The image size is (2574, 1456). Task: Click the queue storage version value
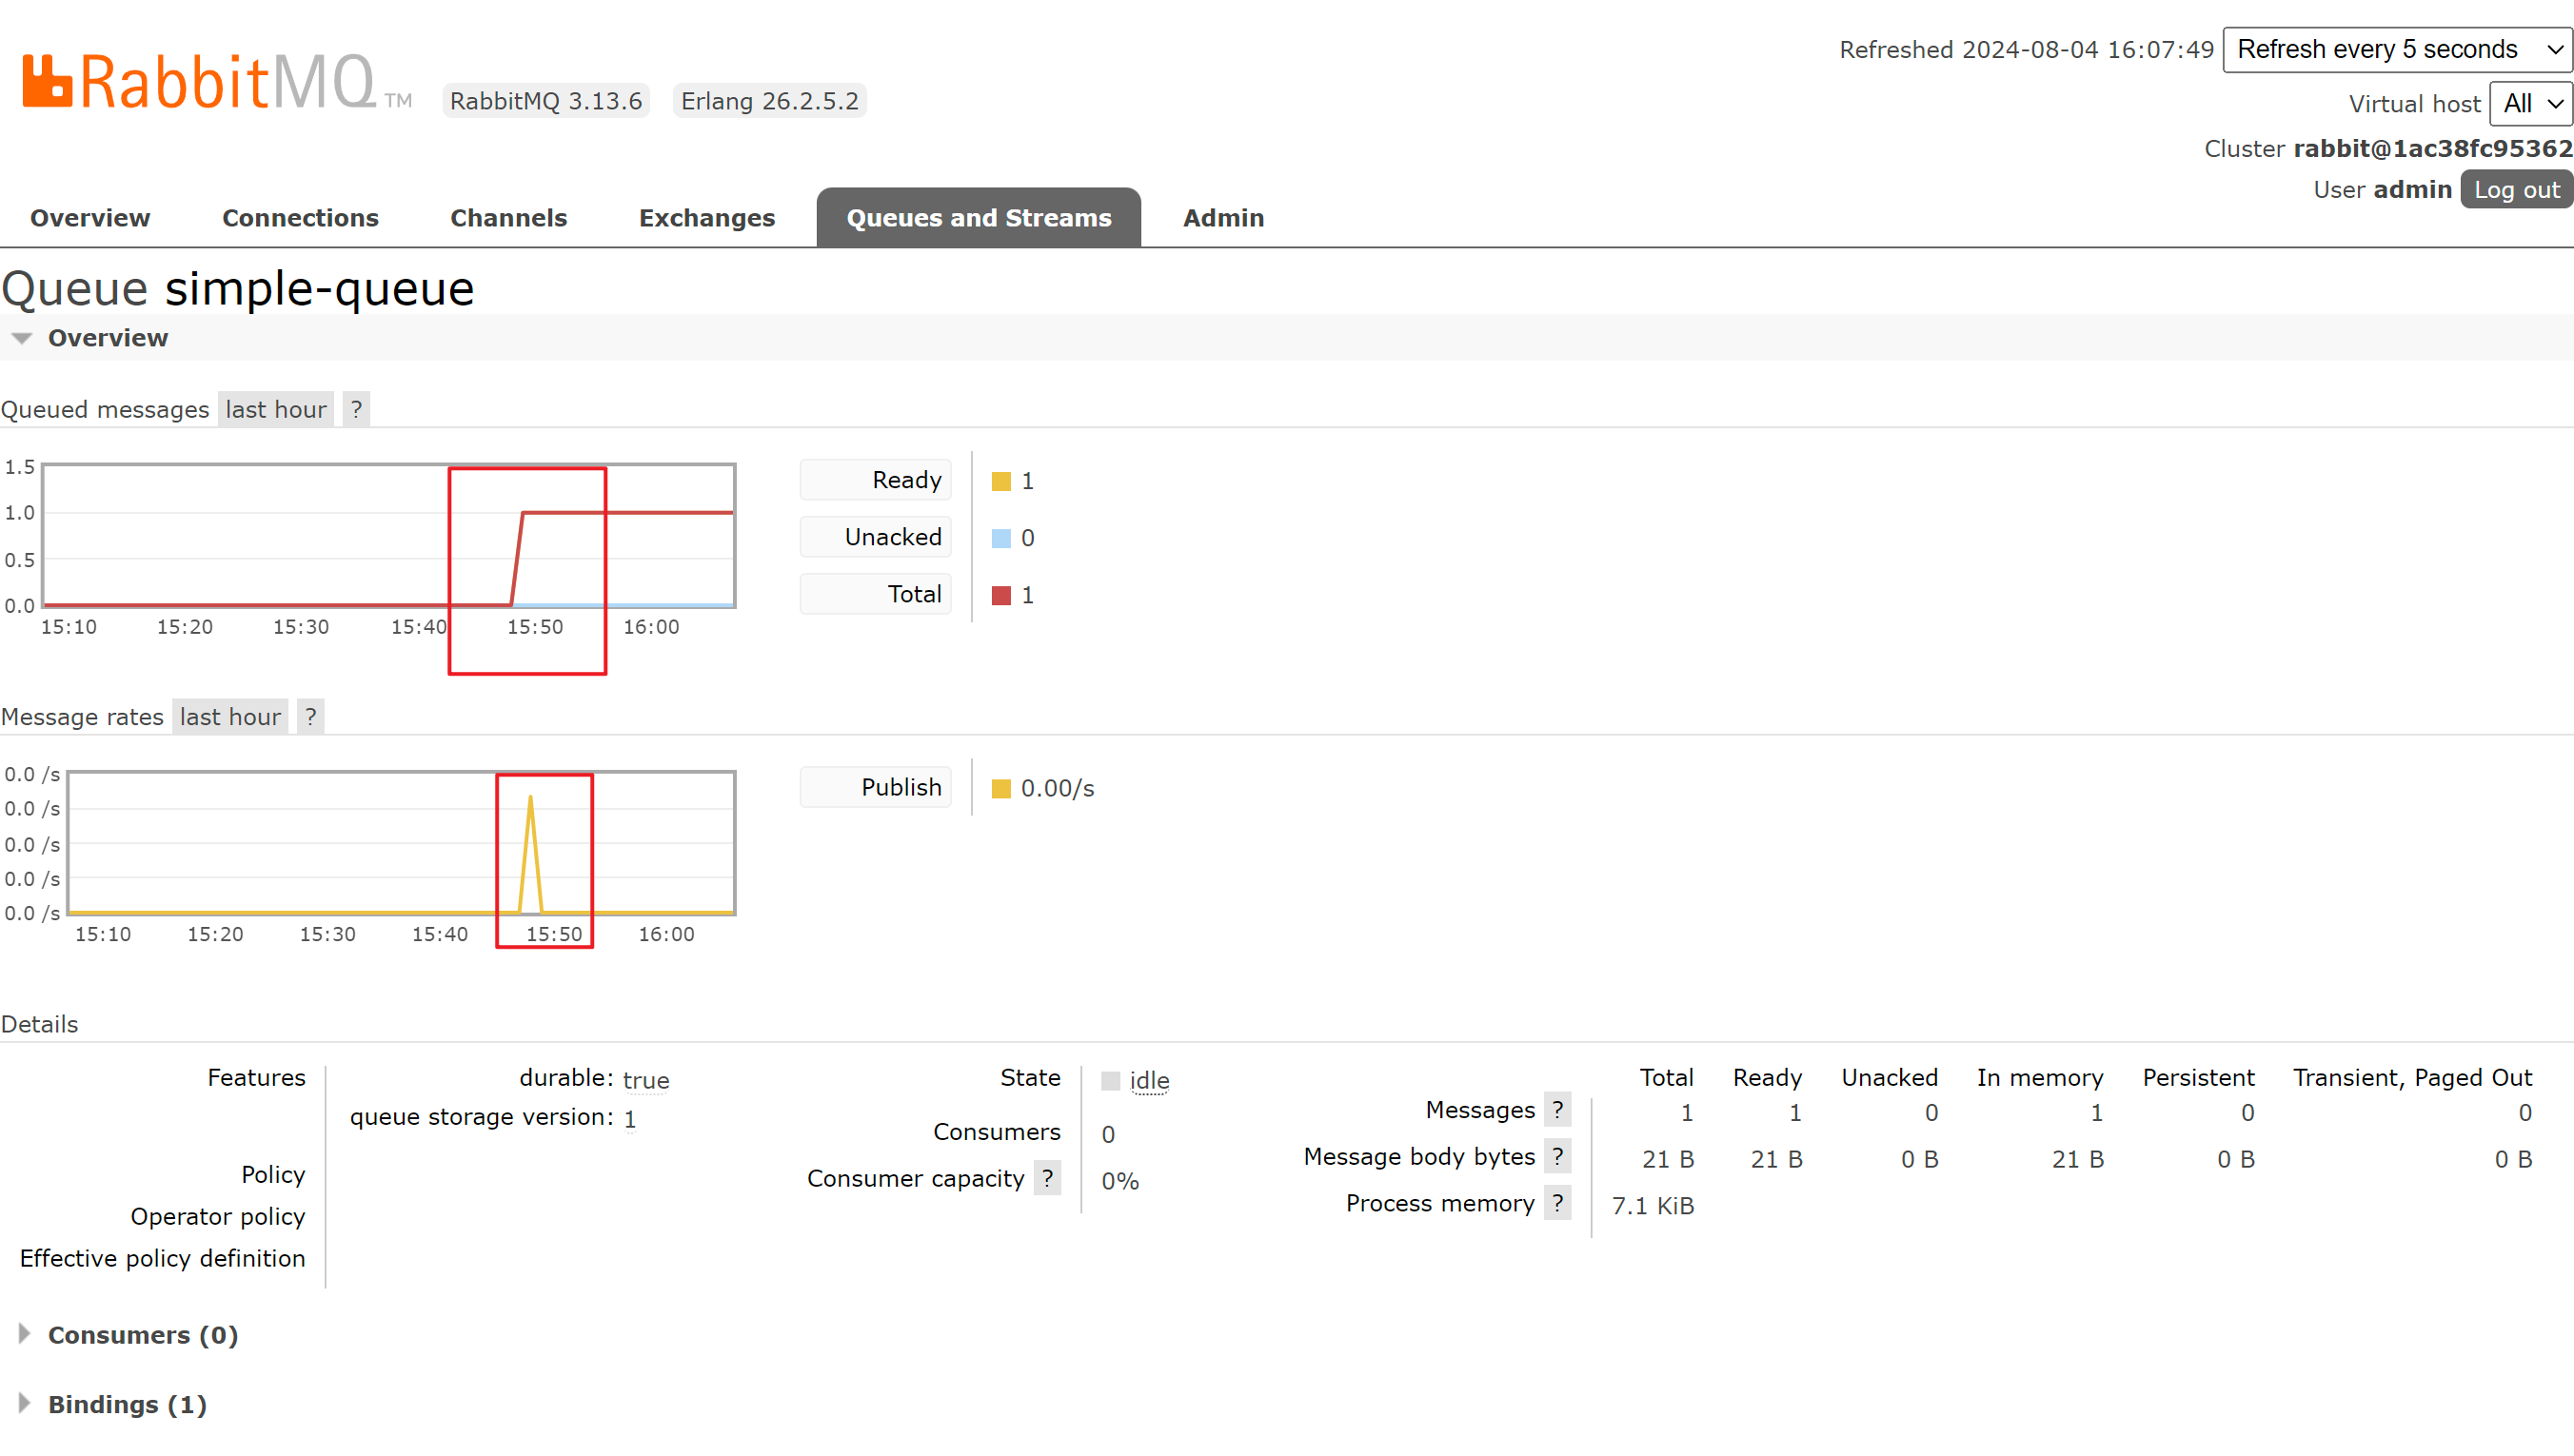tap(630, 1118)
